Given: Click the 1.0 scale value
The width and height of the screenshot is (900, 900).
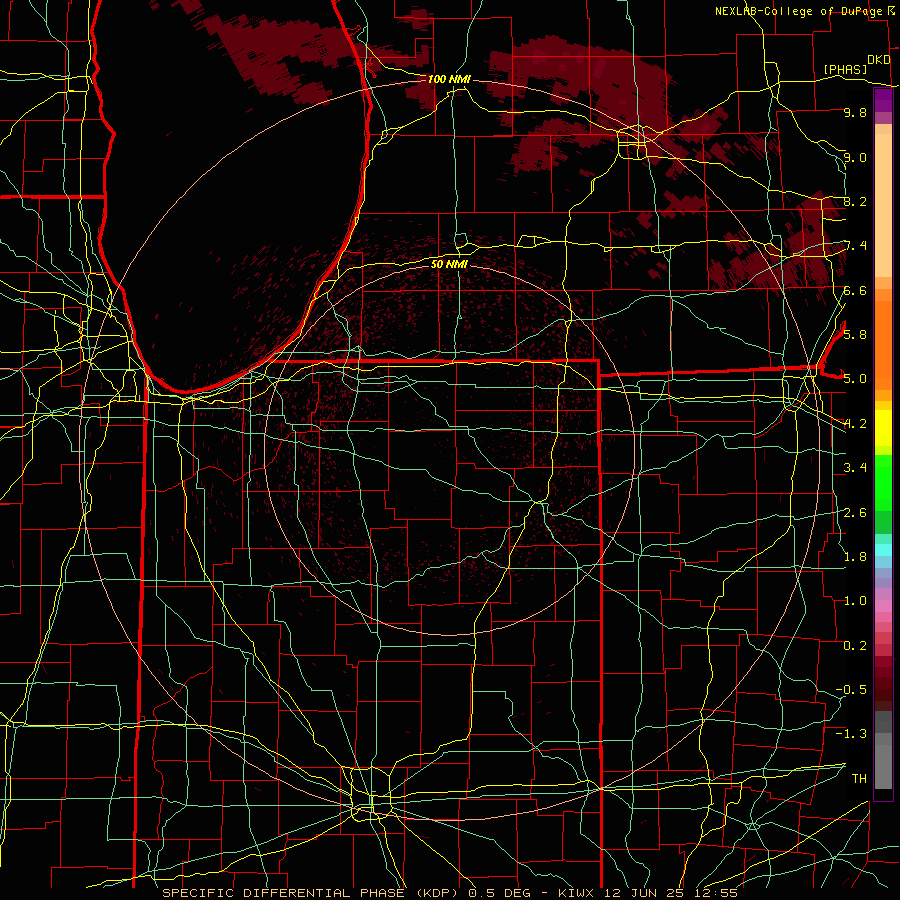Looking at the screenshot, I should tap(855, 601).
